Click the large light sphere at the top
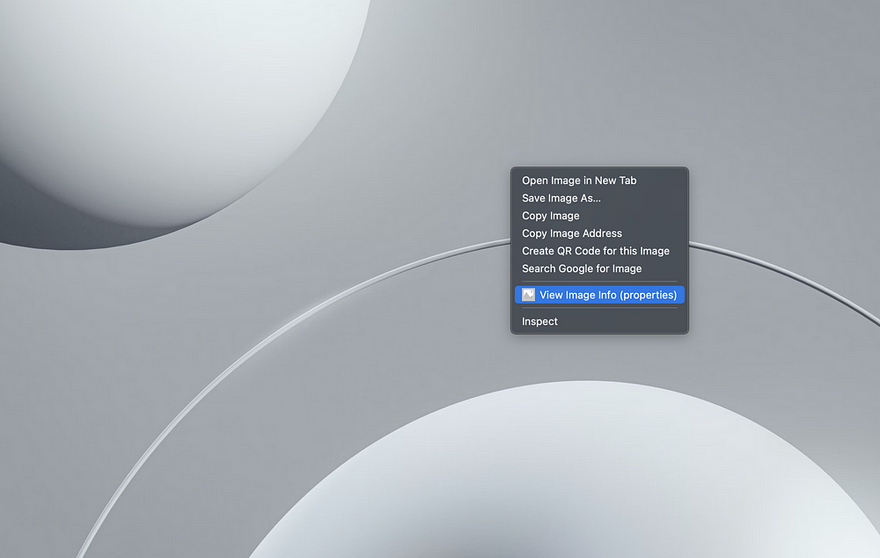This screenshot has height=558, width=880. point(168,95)
